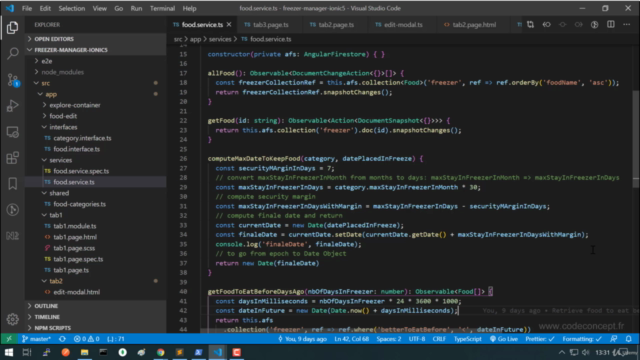This screenshot has height=360, width=640.
Task: Open the Selection menu
Action: [72, 8]
